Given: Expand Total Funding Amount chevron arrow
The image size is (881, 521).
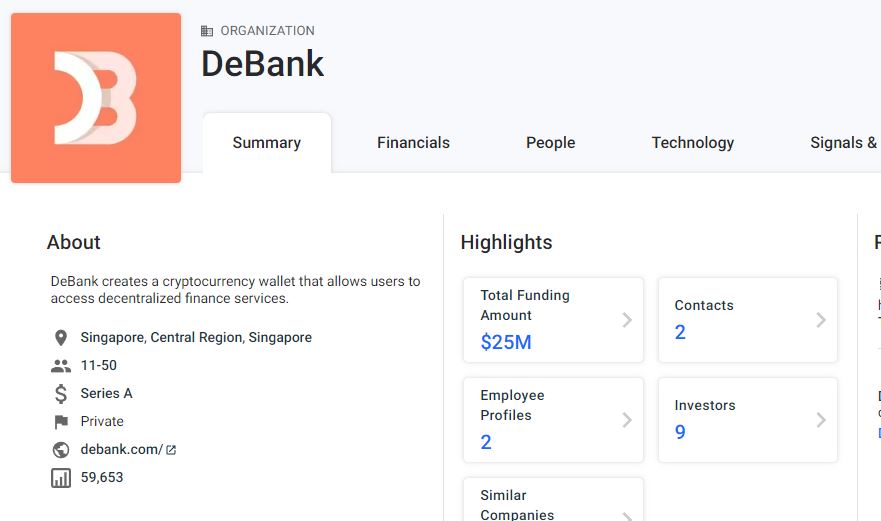Looking at the screenshot, I should pyautogui.click(x=627, y=320).
